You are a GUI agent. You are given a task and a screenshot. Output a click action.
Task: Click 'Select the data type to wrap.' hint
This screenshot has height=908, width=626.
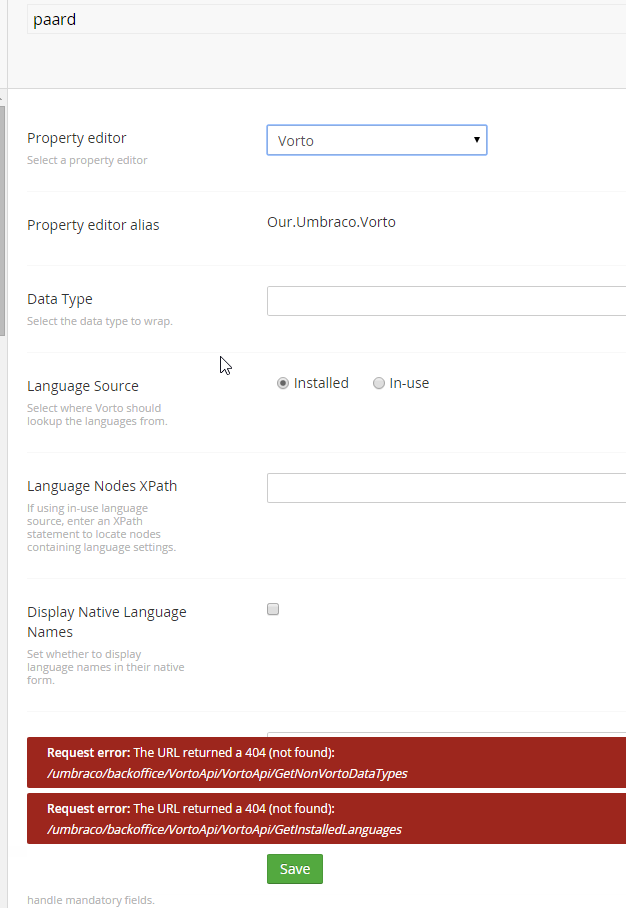click(x=100, y=321)
